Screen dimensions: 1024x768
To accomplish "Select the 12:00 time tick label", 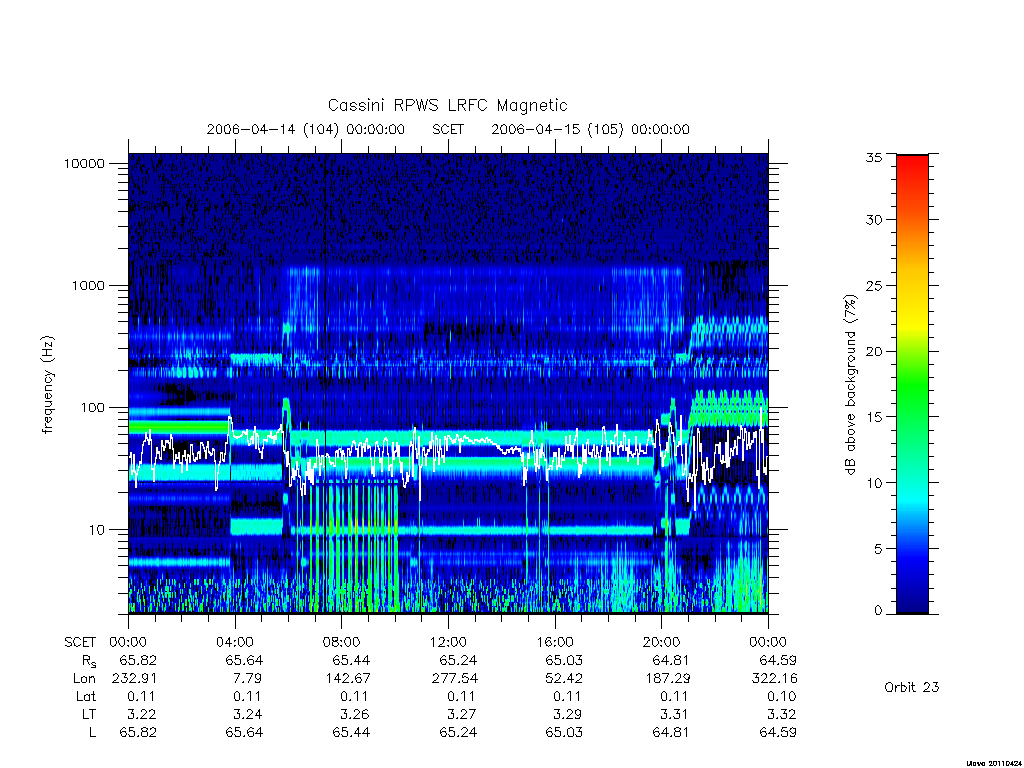I will (x=448, y=642).
